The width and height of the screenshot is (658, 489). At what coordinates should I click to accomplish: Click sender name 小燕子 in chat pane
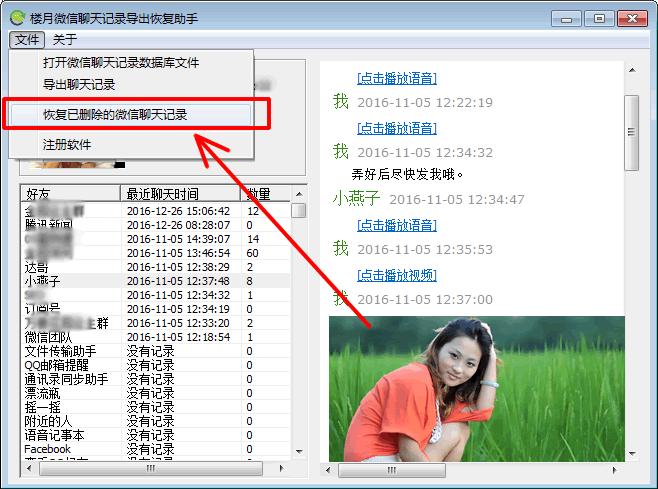[x=356, y=198]
